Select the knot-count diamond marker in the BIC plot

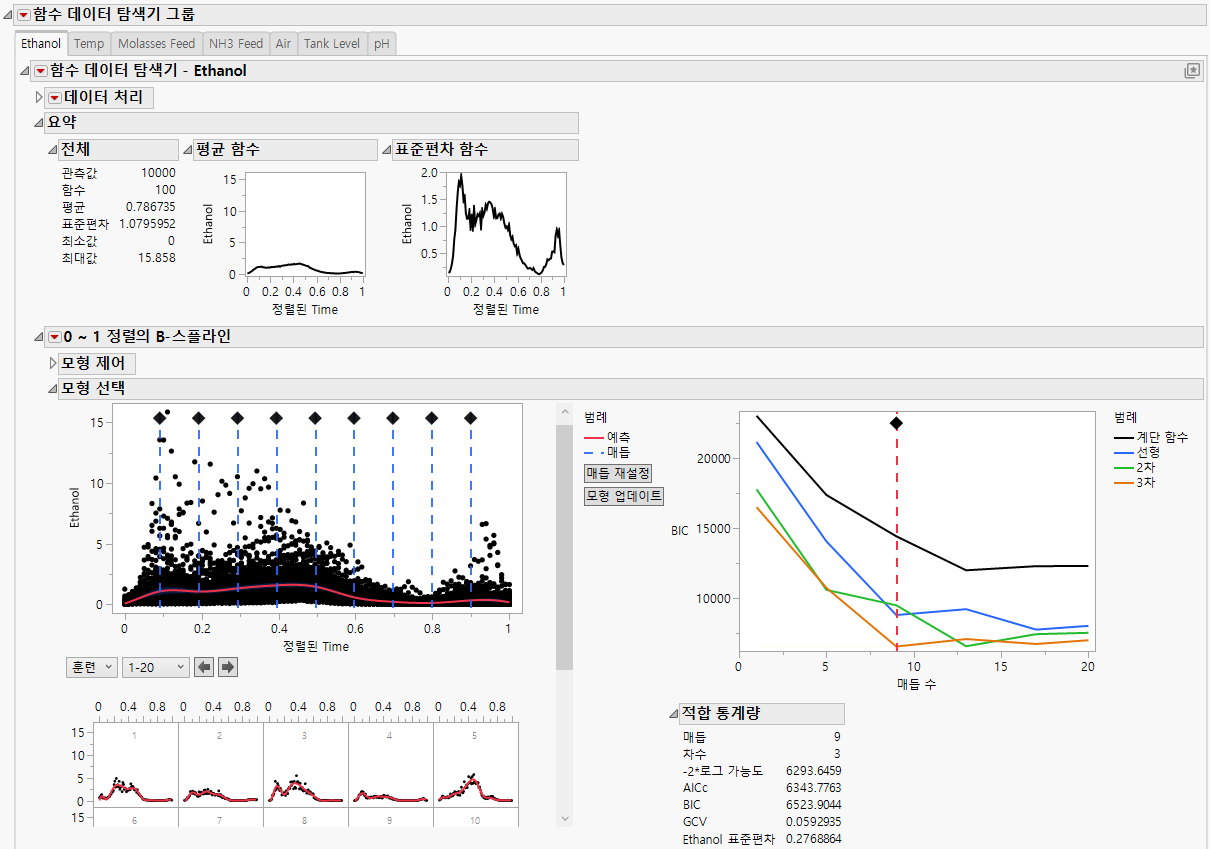click(x=897, y=422)
